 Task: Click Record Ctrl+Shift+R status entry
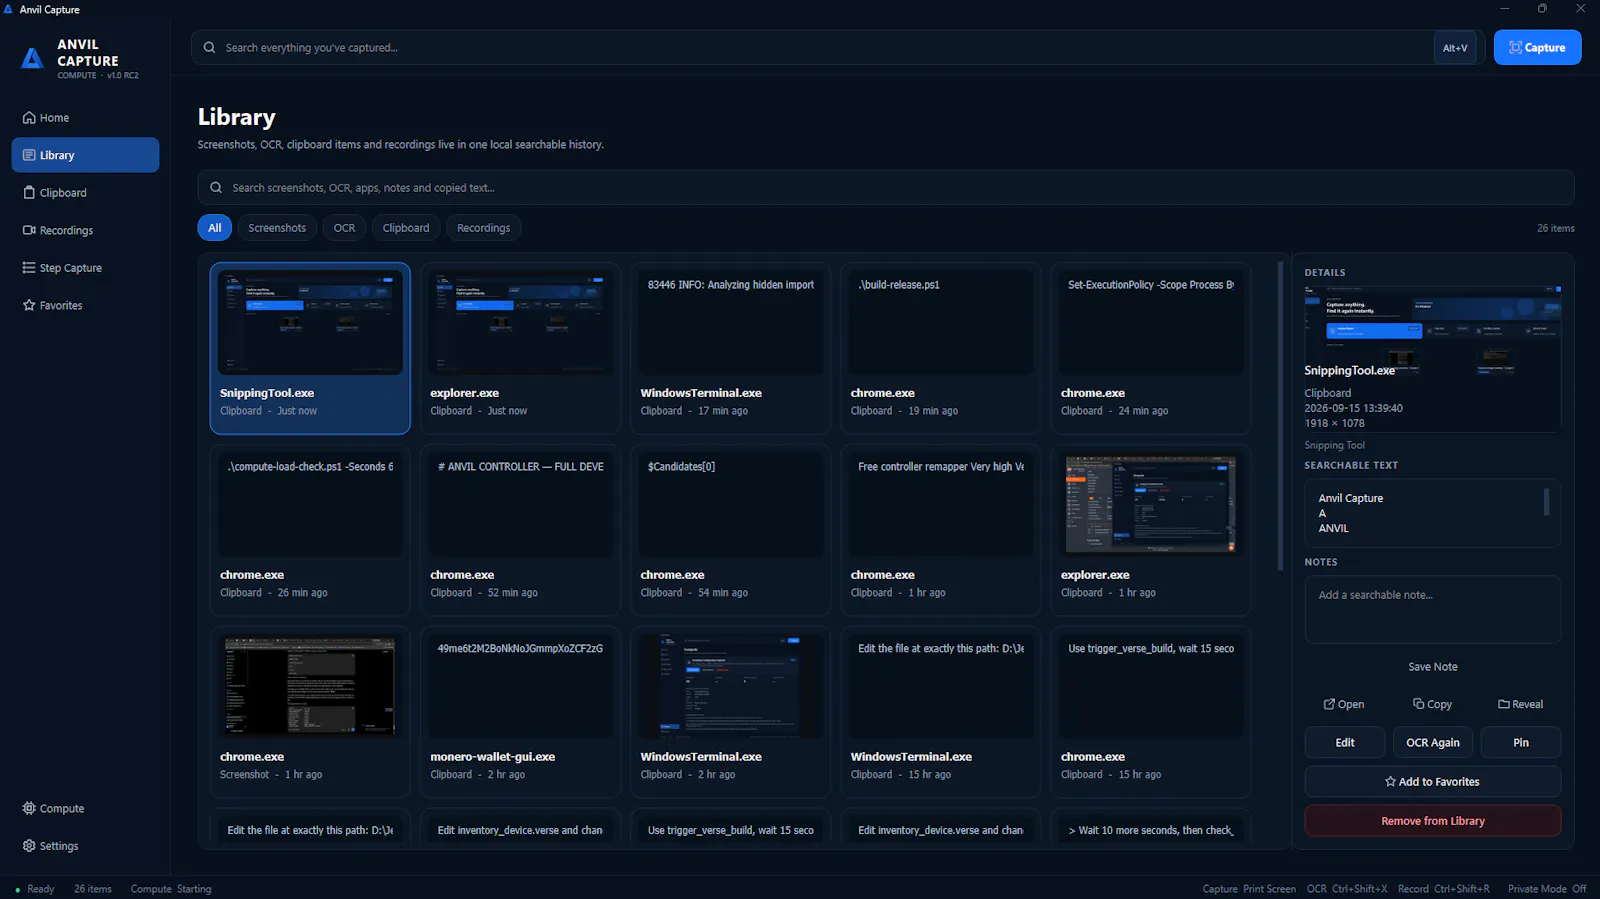1444,889
